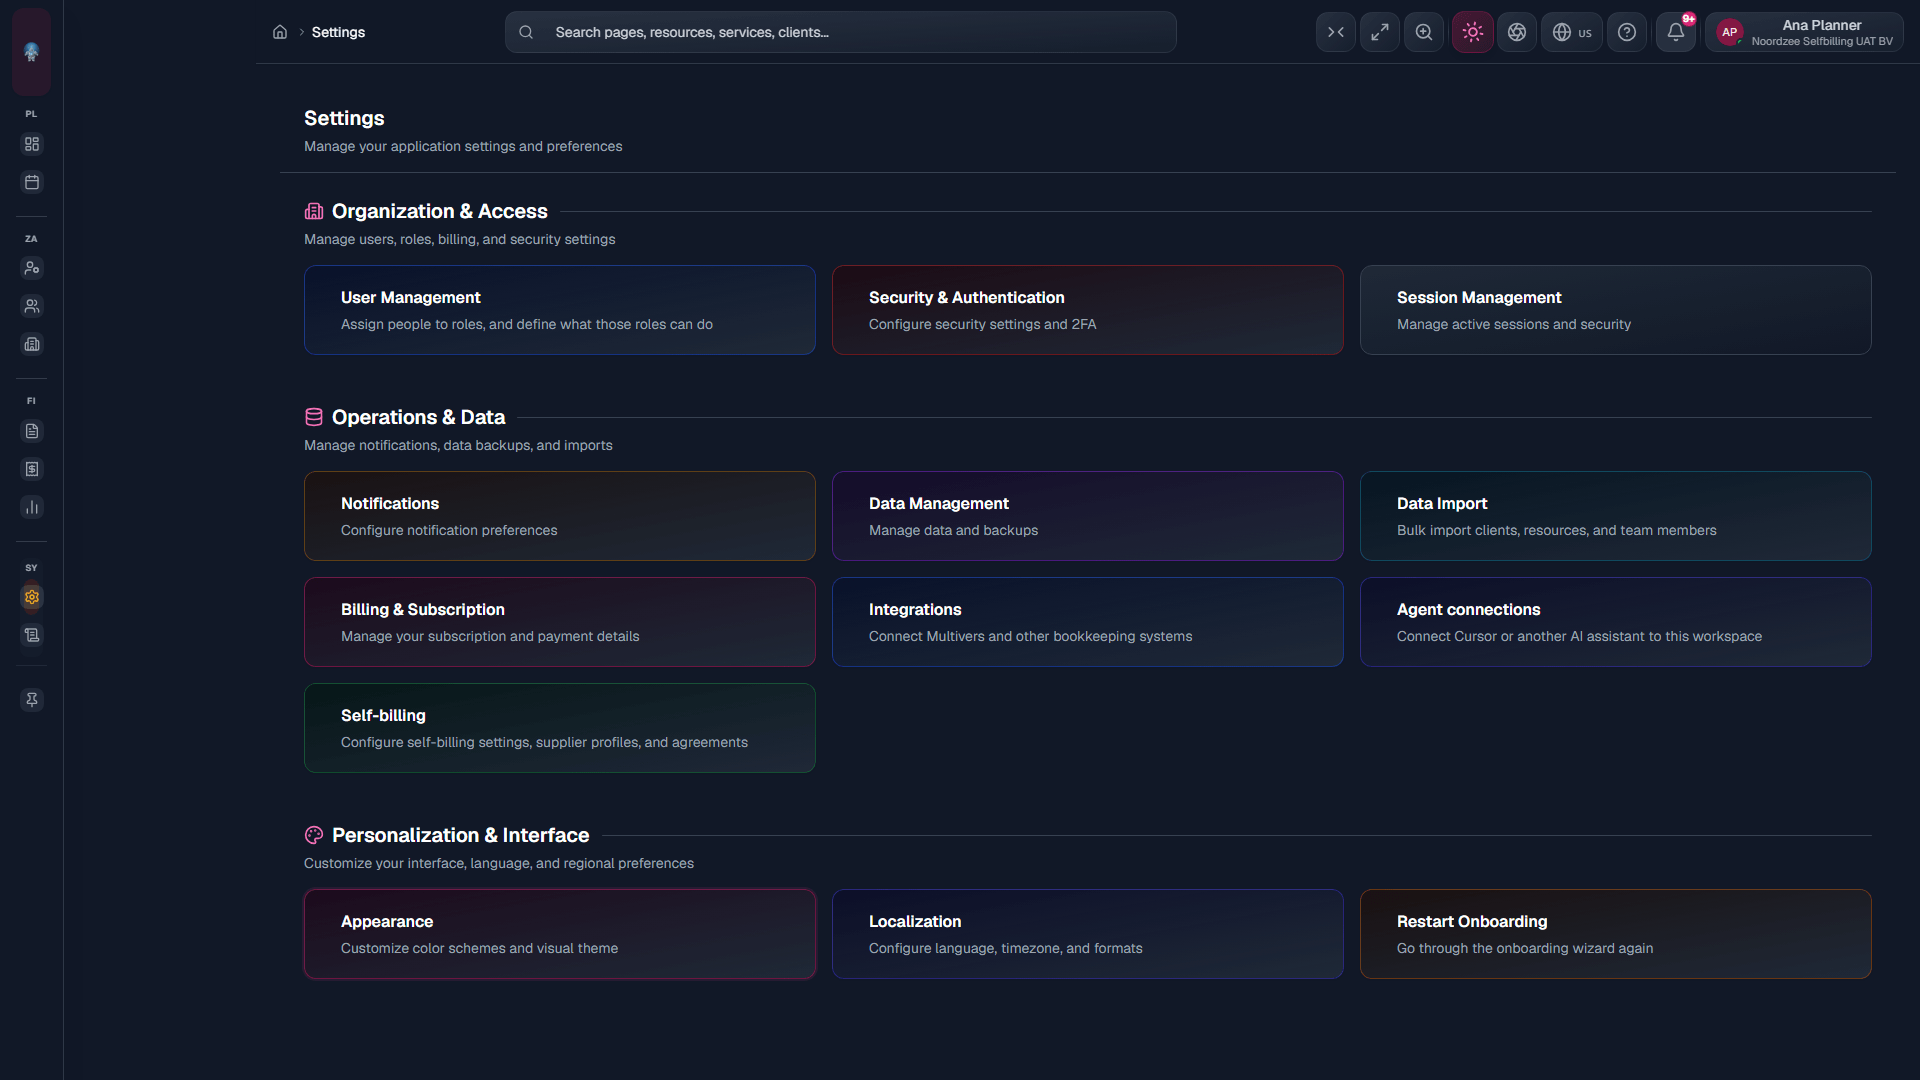This screenshot has height=1080, width=1920.
Task: Click the dollar receipt sidebar icon
Action: [x=32, y=469]
